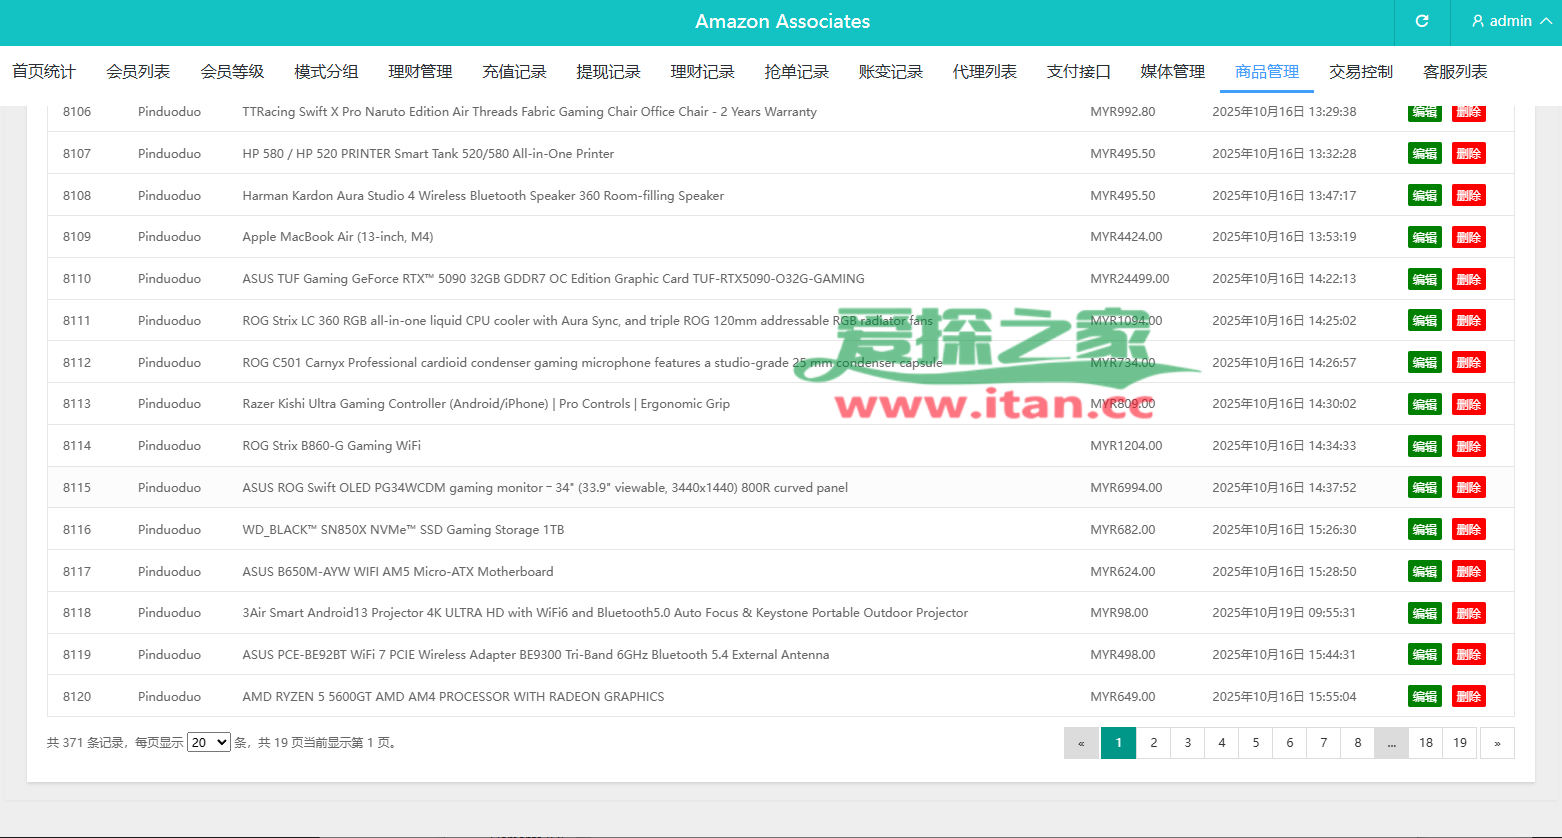Click the pagination ellipsis button
The width and height of the screenshot is (1562, 838).
pos(1391,743)
